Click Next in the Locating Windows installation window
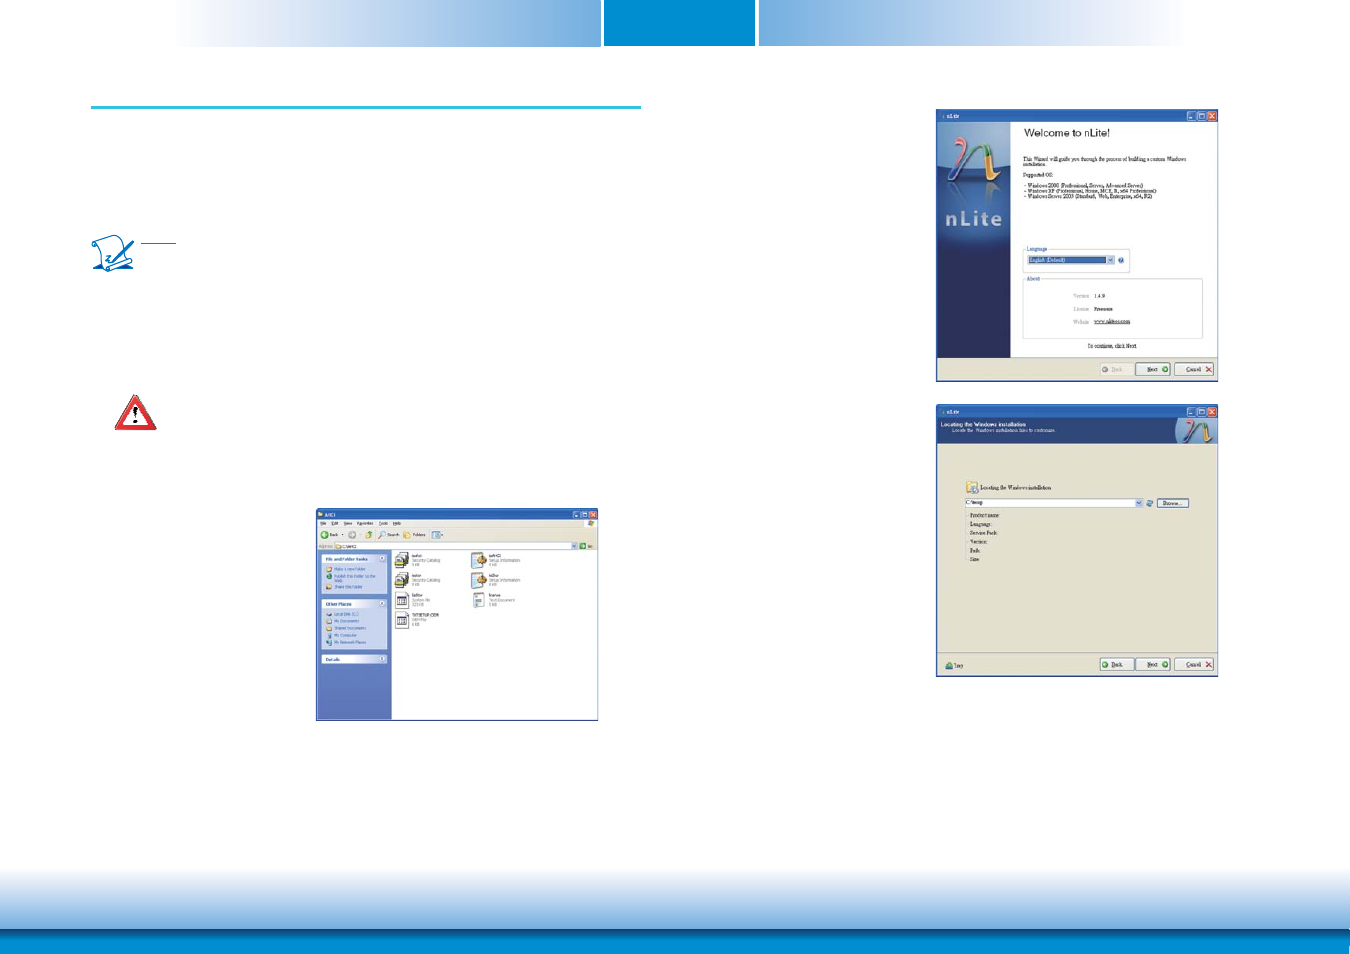 (x=1152, y=664)
